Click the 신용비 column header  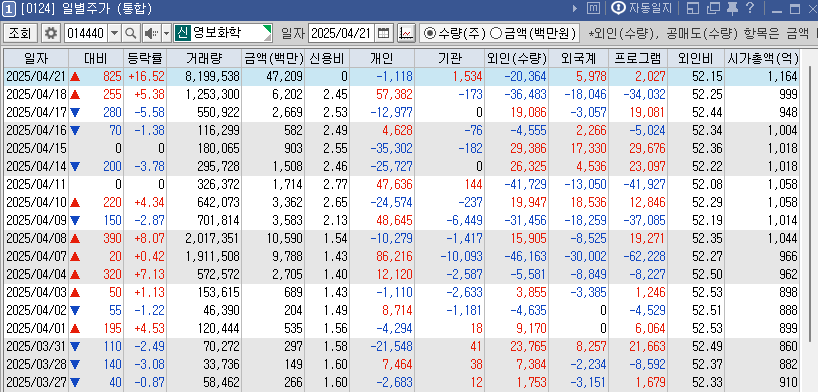(x=327, y=58)
